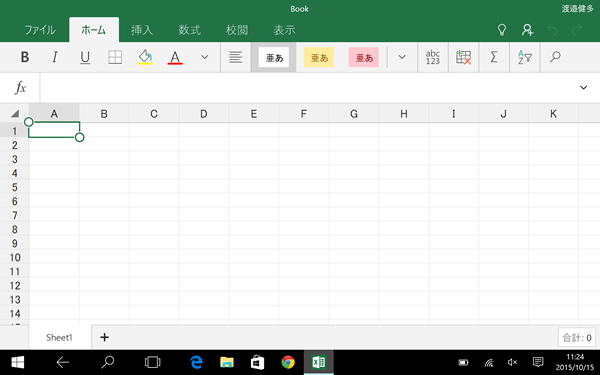Switch to the ホーム tab

tap(94, 30)
